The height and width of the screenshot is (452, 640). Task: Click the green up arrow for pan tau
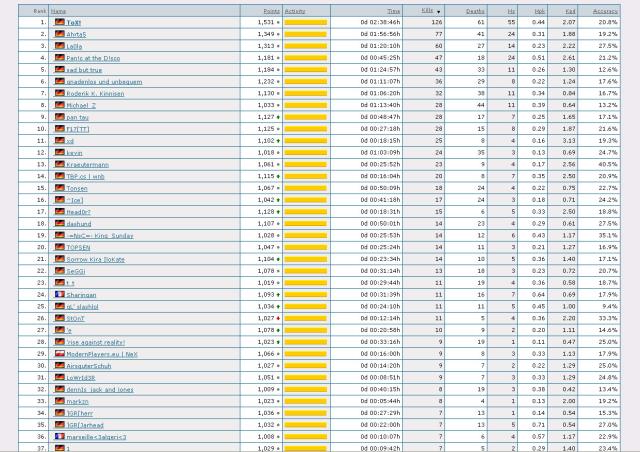pyautogui.click(x=278, y=117)
